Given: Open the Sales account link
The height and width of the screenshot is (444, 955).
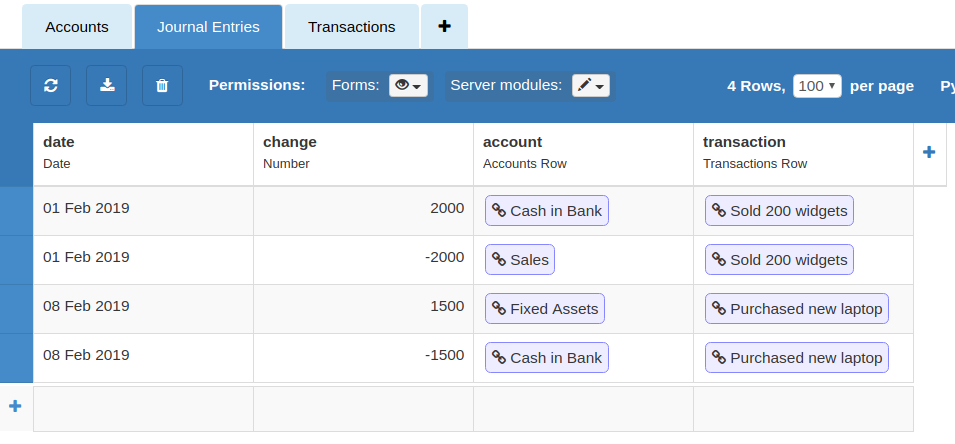Looking at the screenshot, I should click(x=520, y=260).
